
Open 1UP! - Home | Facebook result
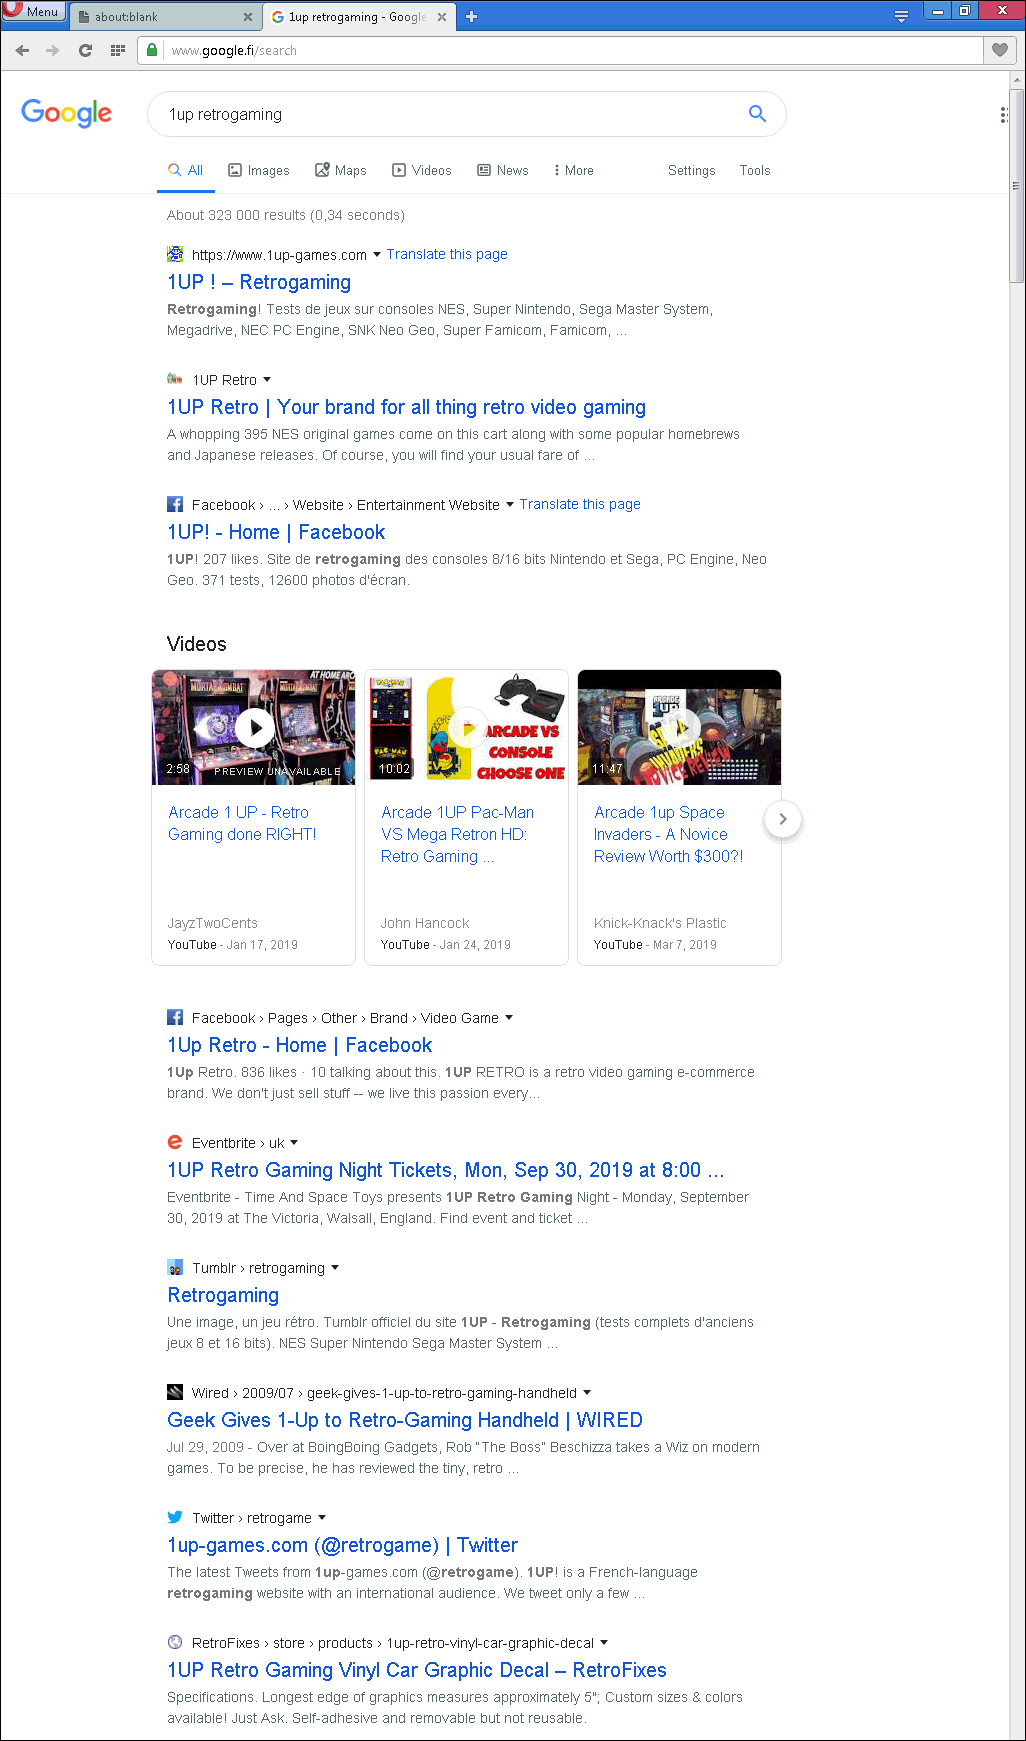click(276, 532)
